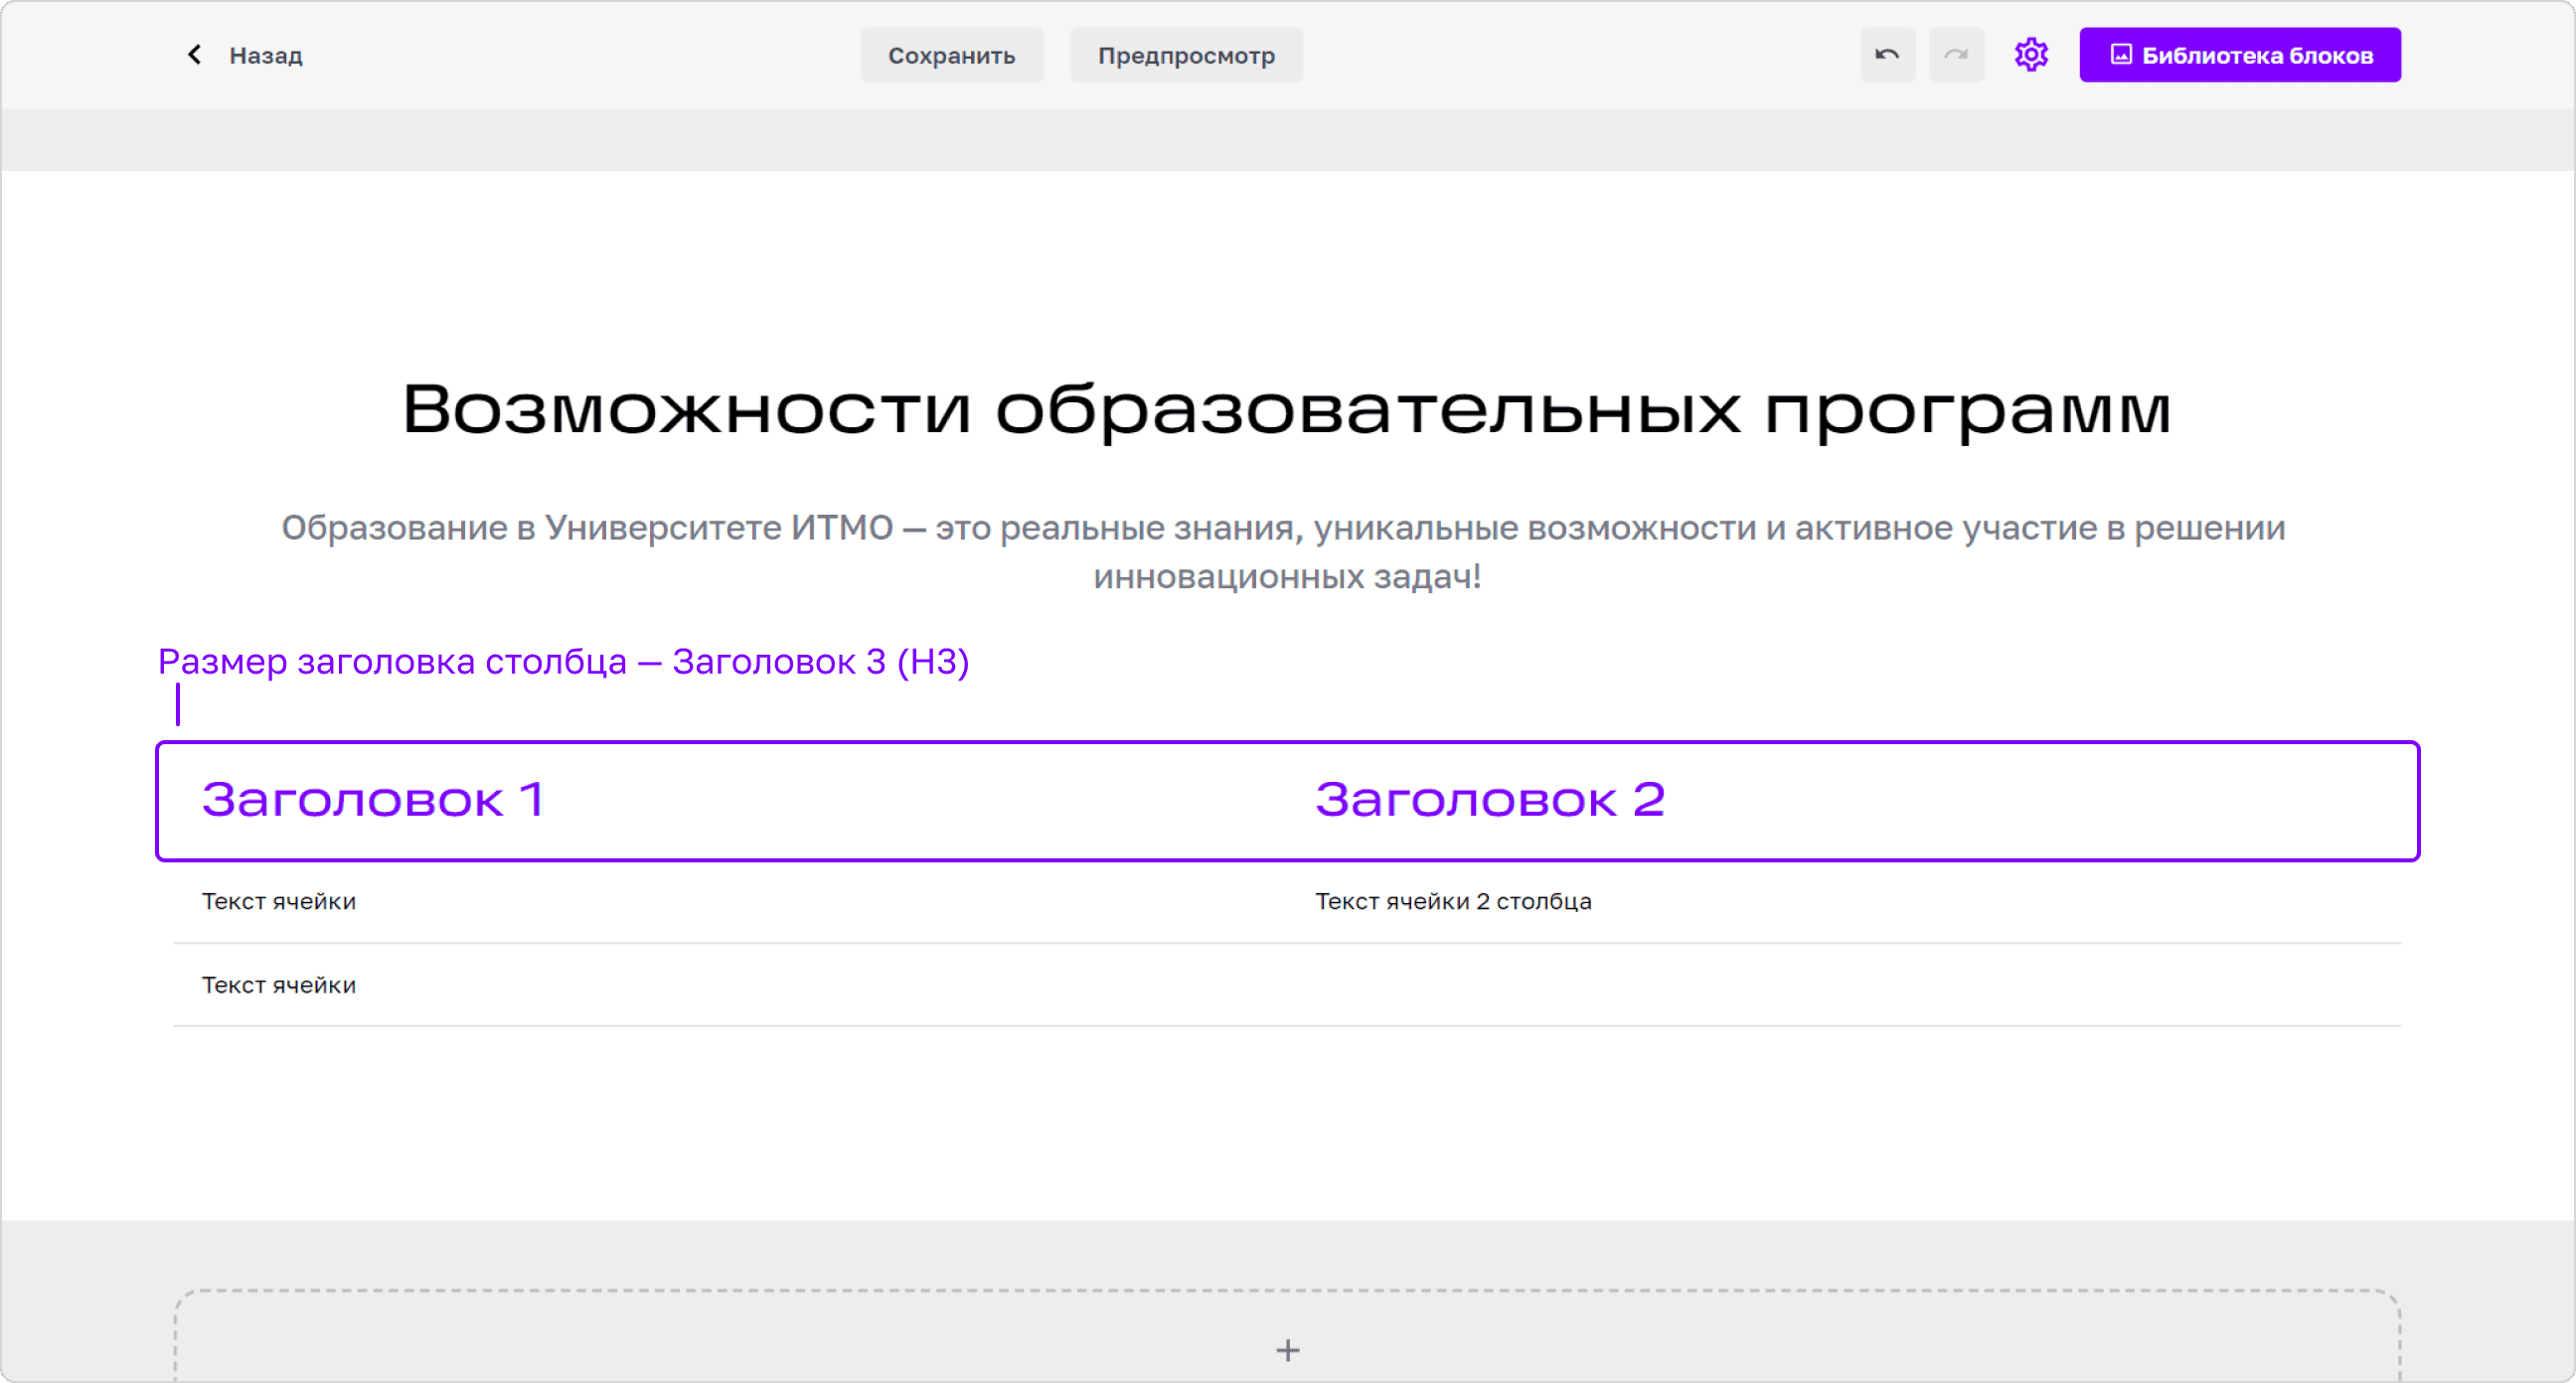Undo the last action
This screenshot has height=1383, width=2576.
1887,55
